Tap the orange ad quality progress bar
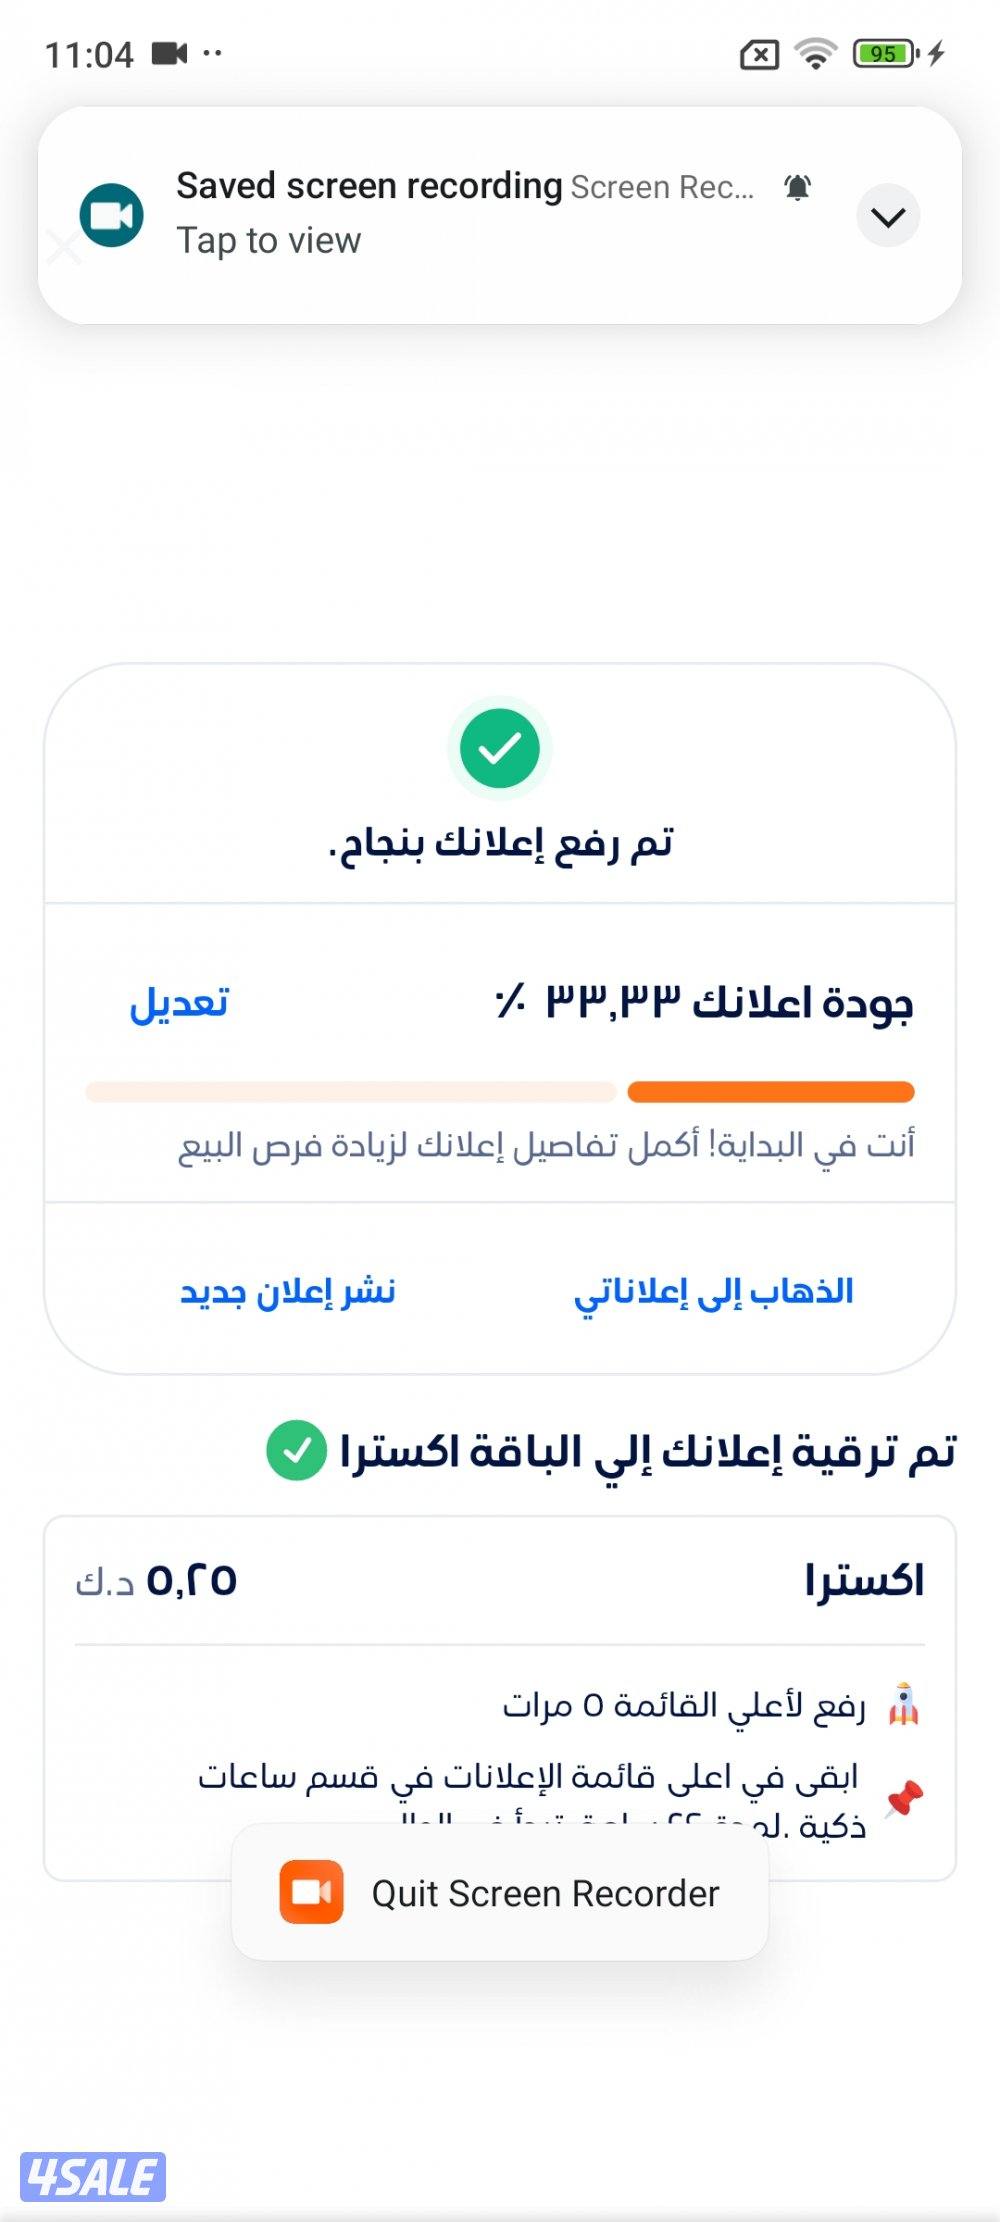1000x2222 pixels. 770,1092
